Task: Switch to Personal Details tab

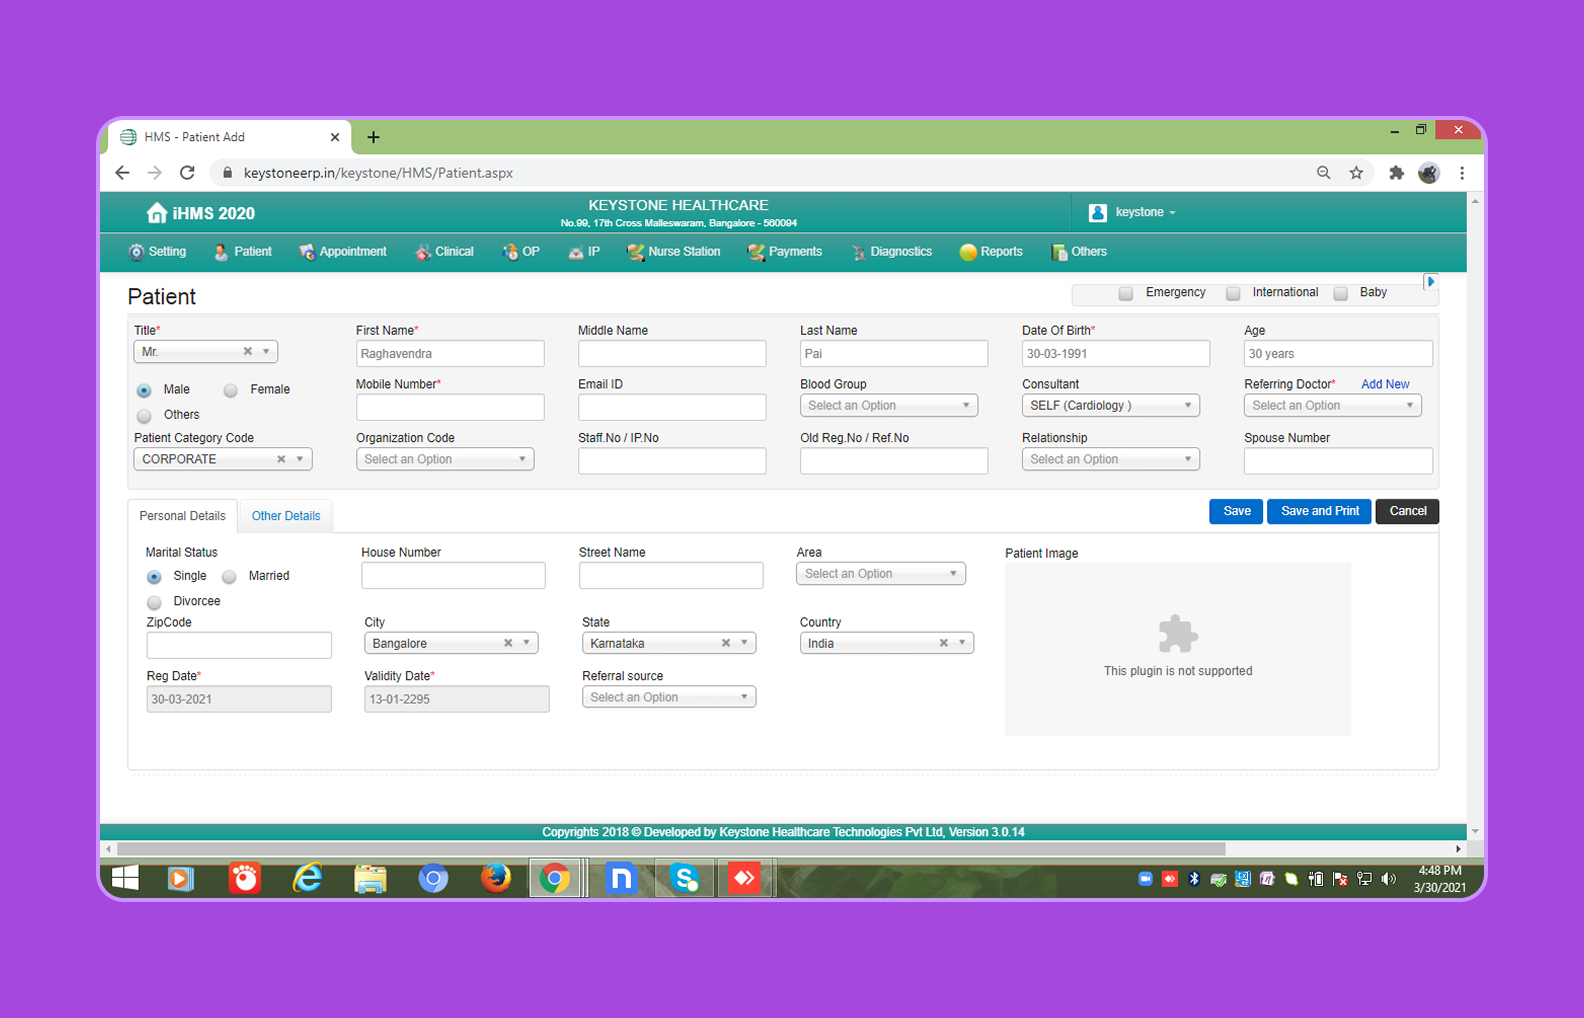Action: coord(182,516)
